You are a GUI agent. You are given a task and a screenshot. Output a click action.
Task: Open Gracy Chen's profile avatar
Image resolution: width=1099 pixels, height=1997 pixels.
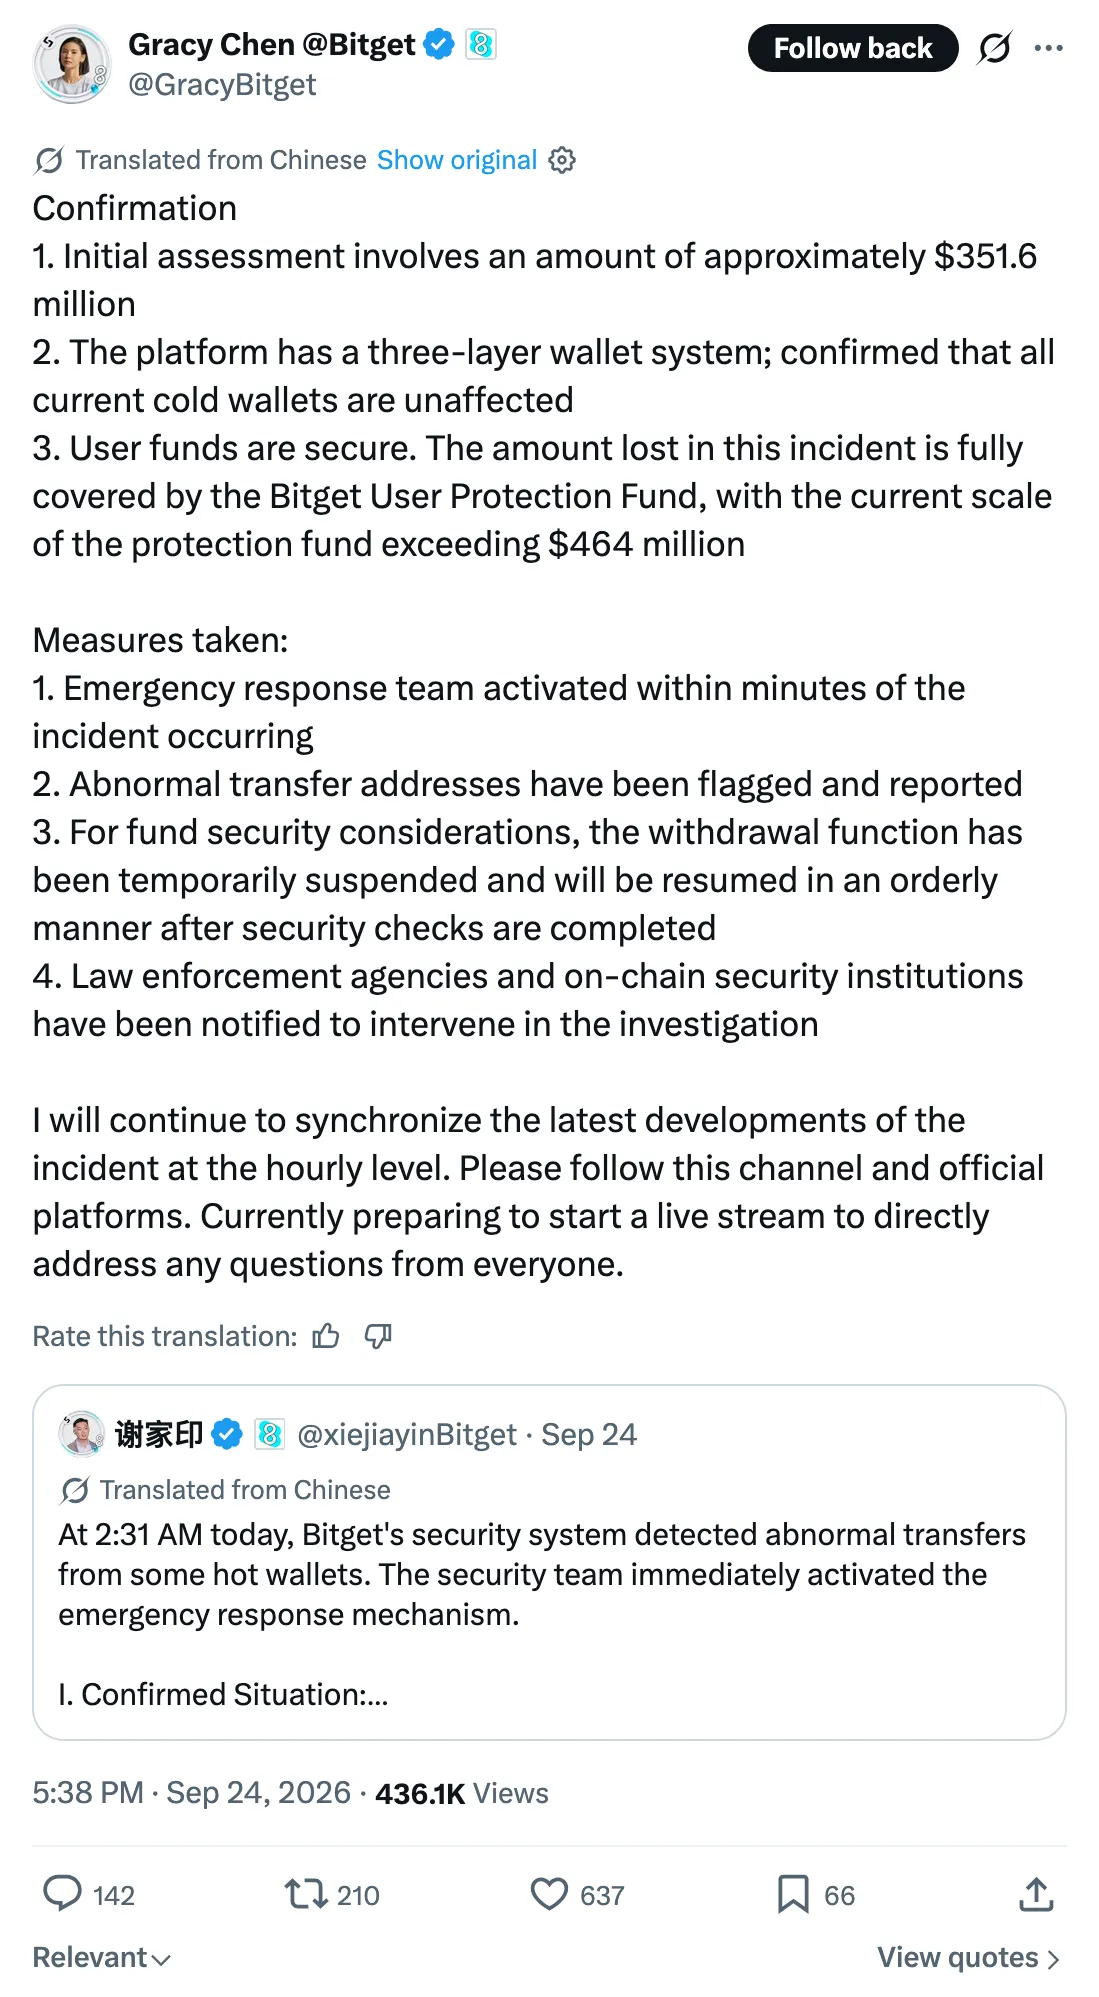[x=72, y=64]
